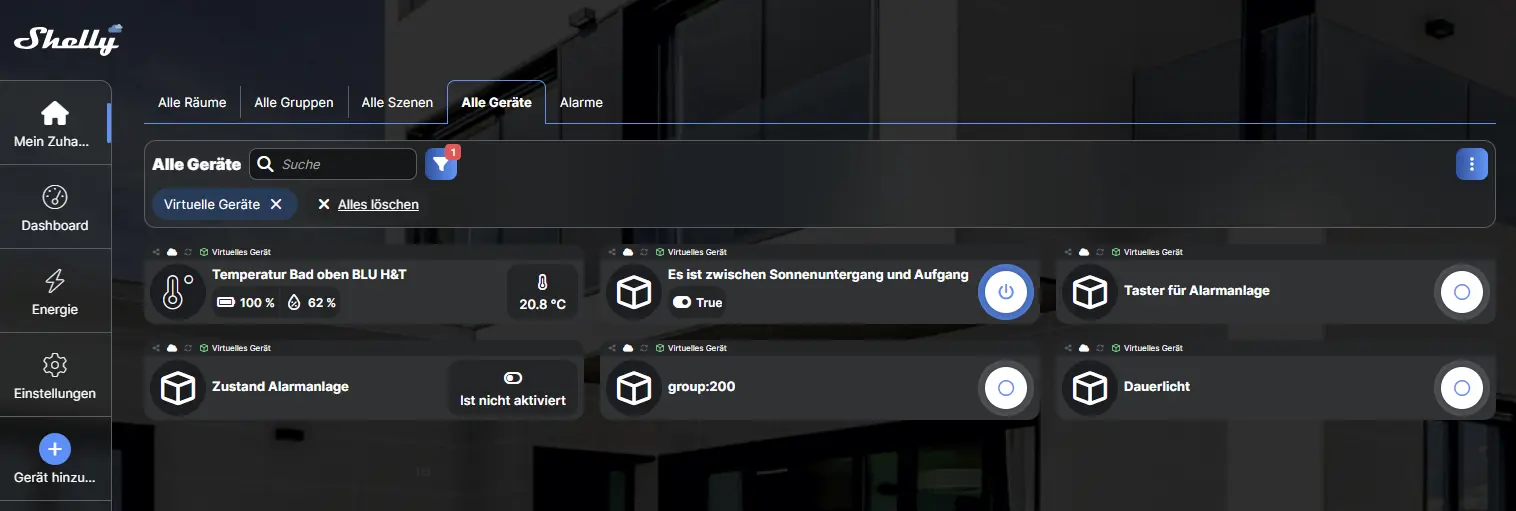This screenshot has width=1516, height=511.
Task: Click the Gerät hinzufügen plus icon
Action: (x=55, y=449)
